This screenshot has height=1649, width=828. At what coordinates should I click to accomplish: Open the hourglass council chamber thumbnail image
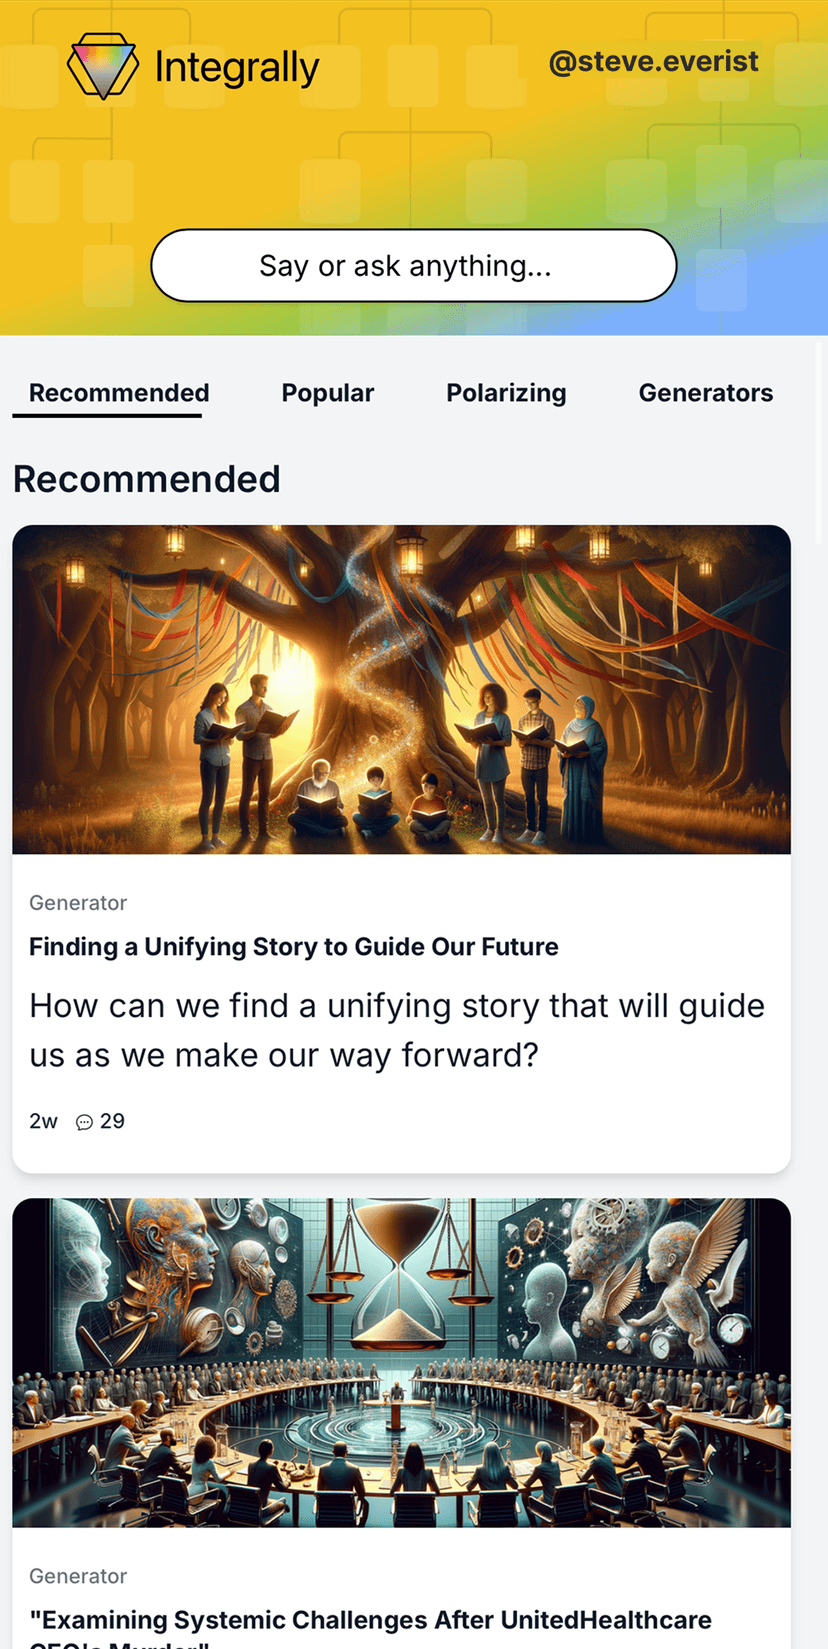point(401,1362)
